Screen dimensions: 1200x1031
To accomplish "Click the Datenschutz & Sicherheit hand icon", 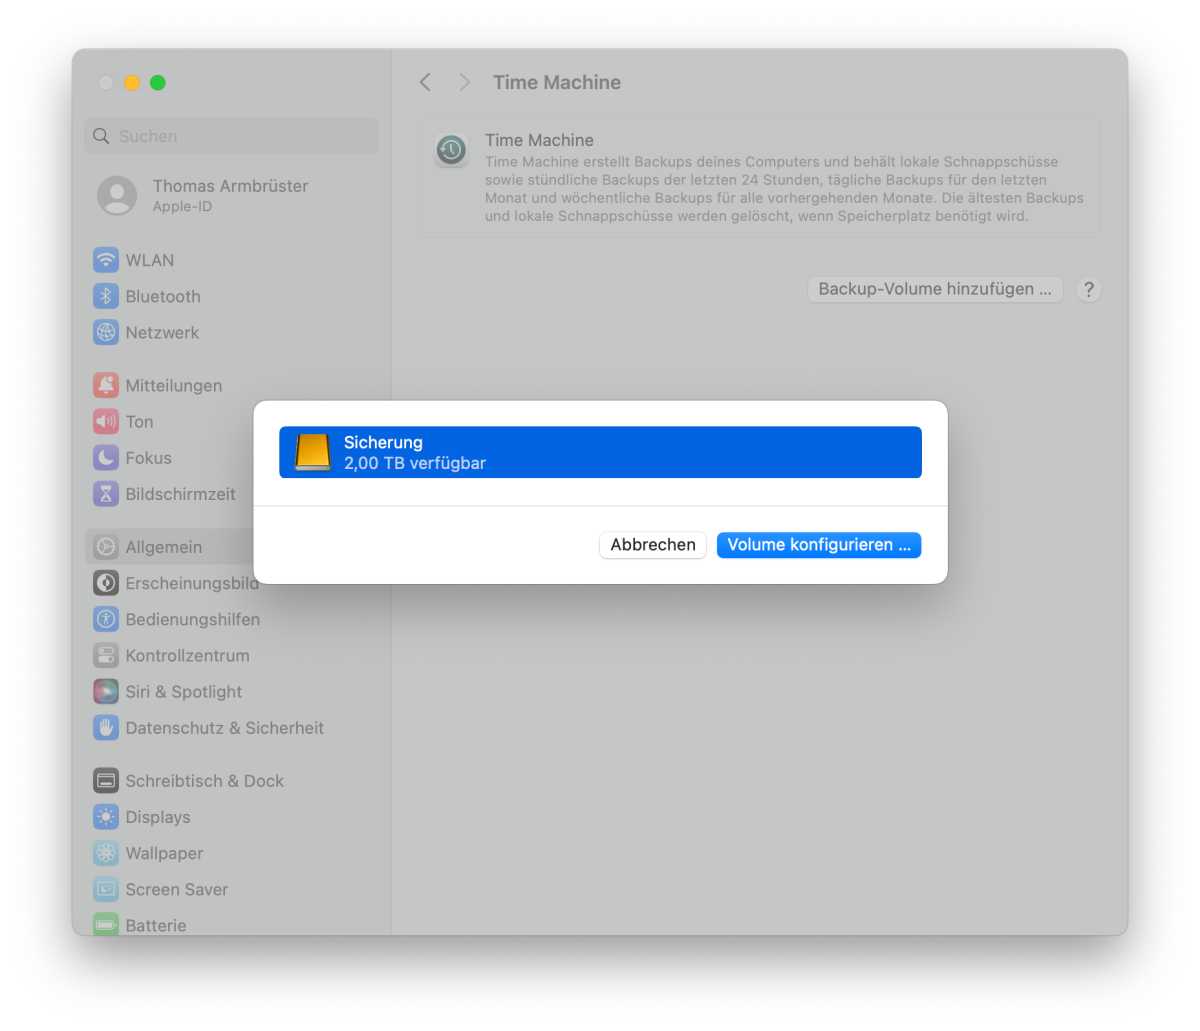I will click(106, 727).
